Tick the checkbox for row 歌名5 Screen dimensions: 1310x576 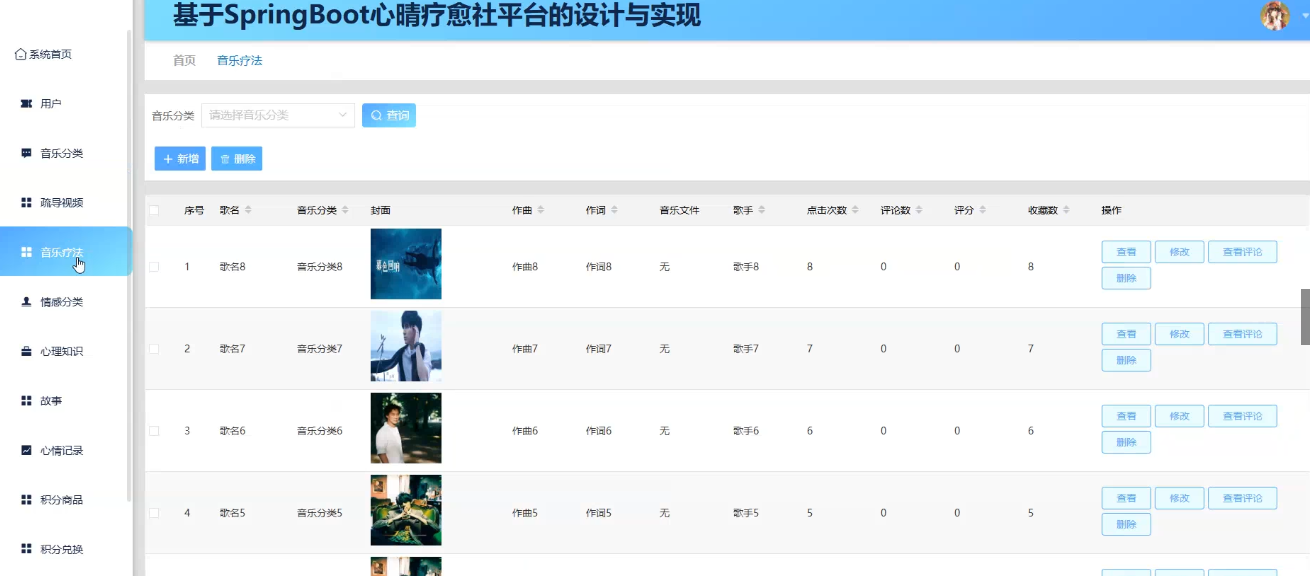pos(154,513)
